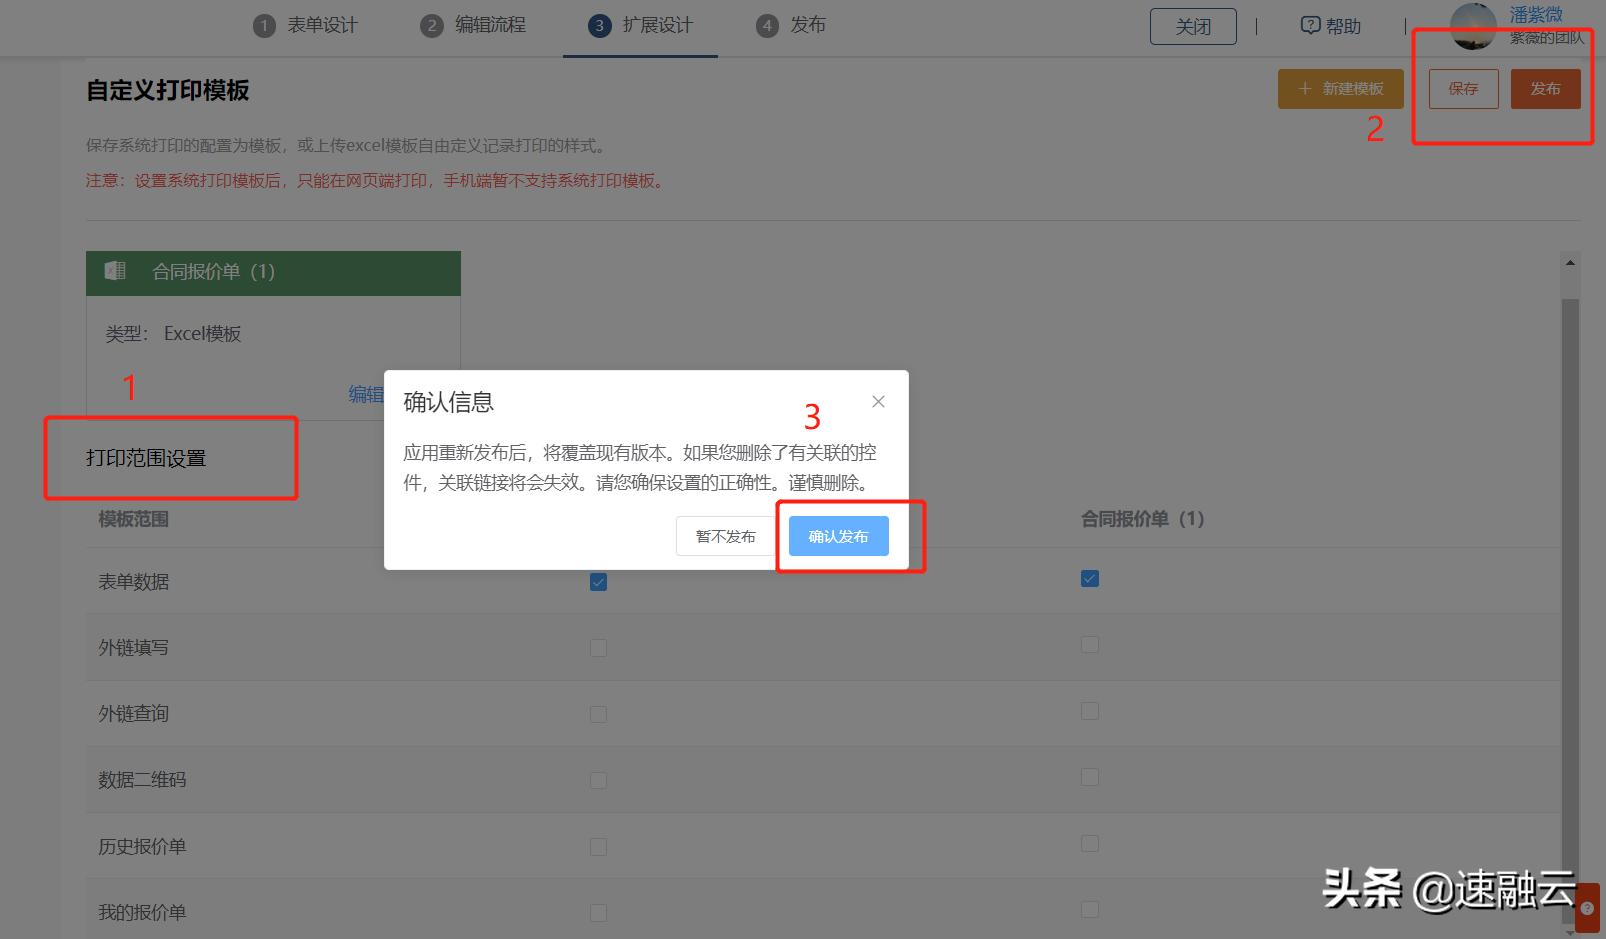Click the numbered circle 4 beside 发布
1606x939 pixels.
click(x=765, y=25)
